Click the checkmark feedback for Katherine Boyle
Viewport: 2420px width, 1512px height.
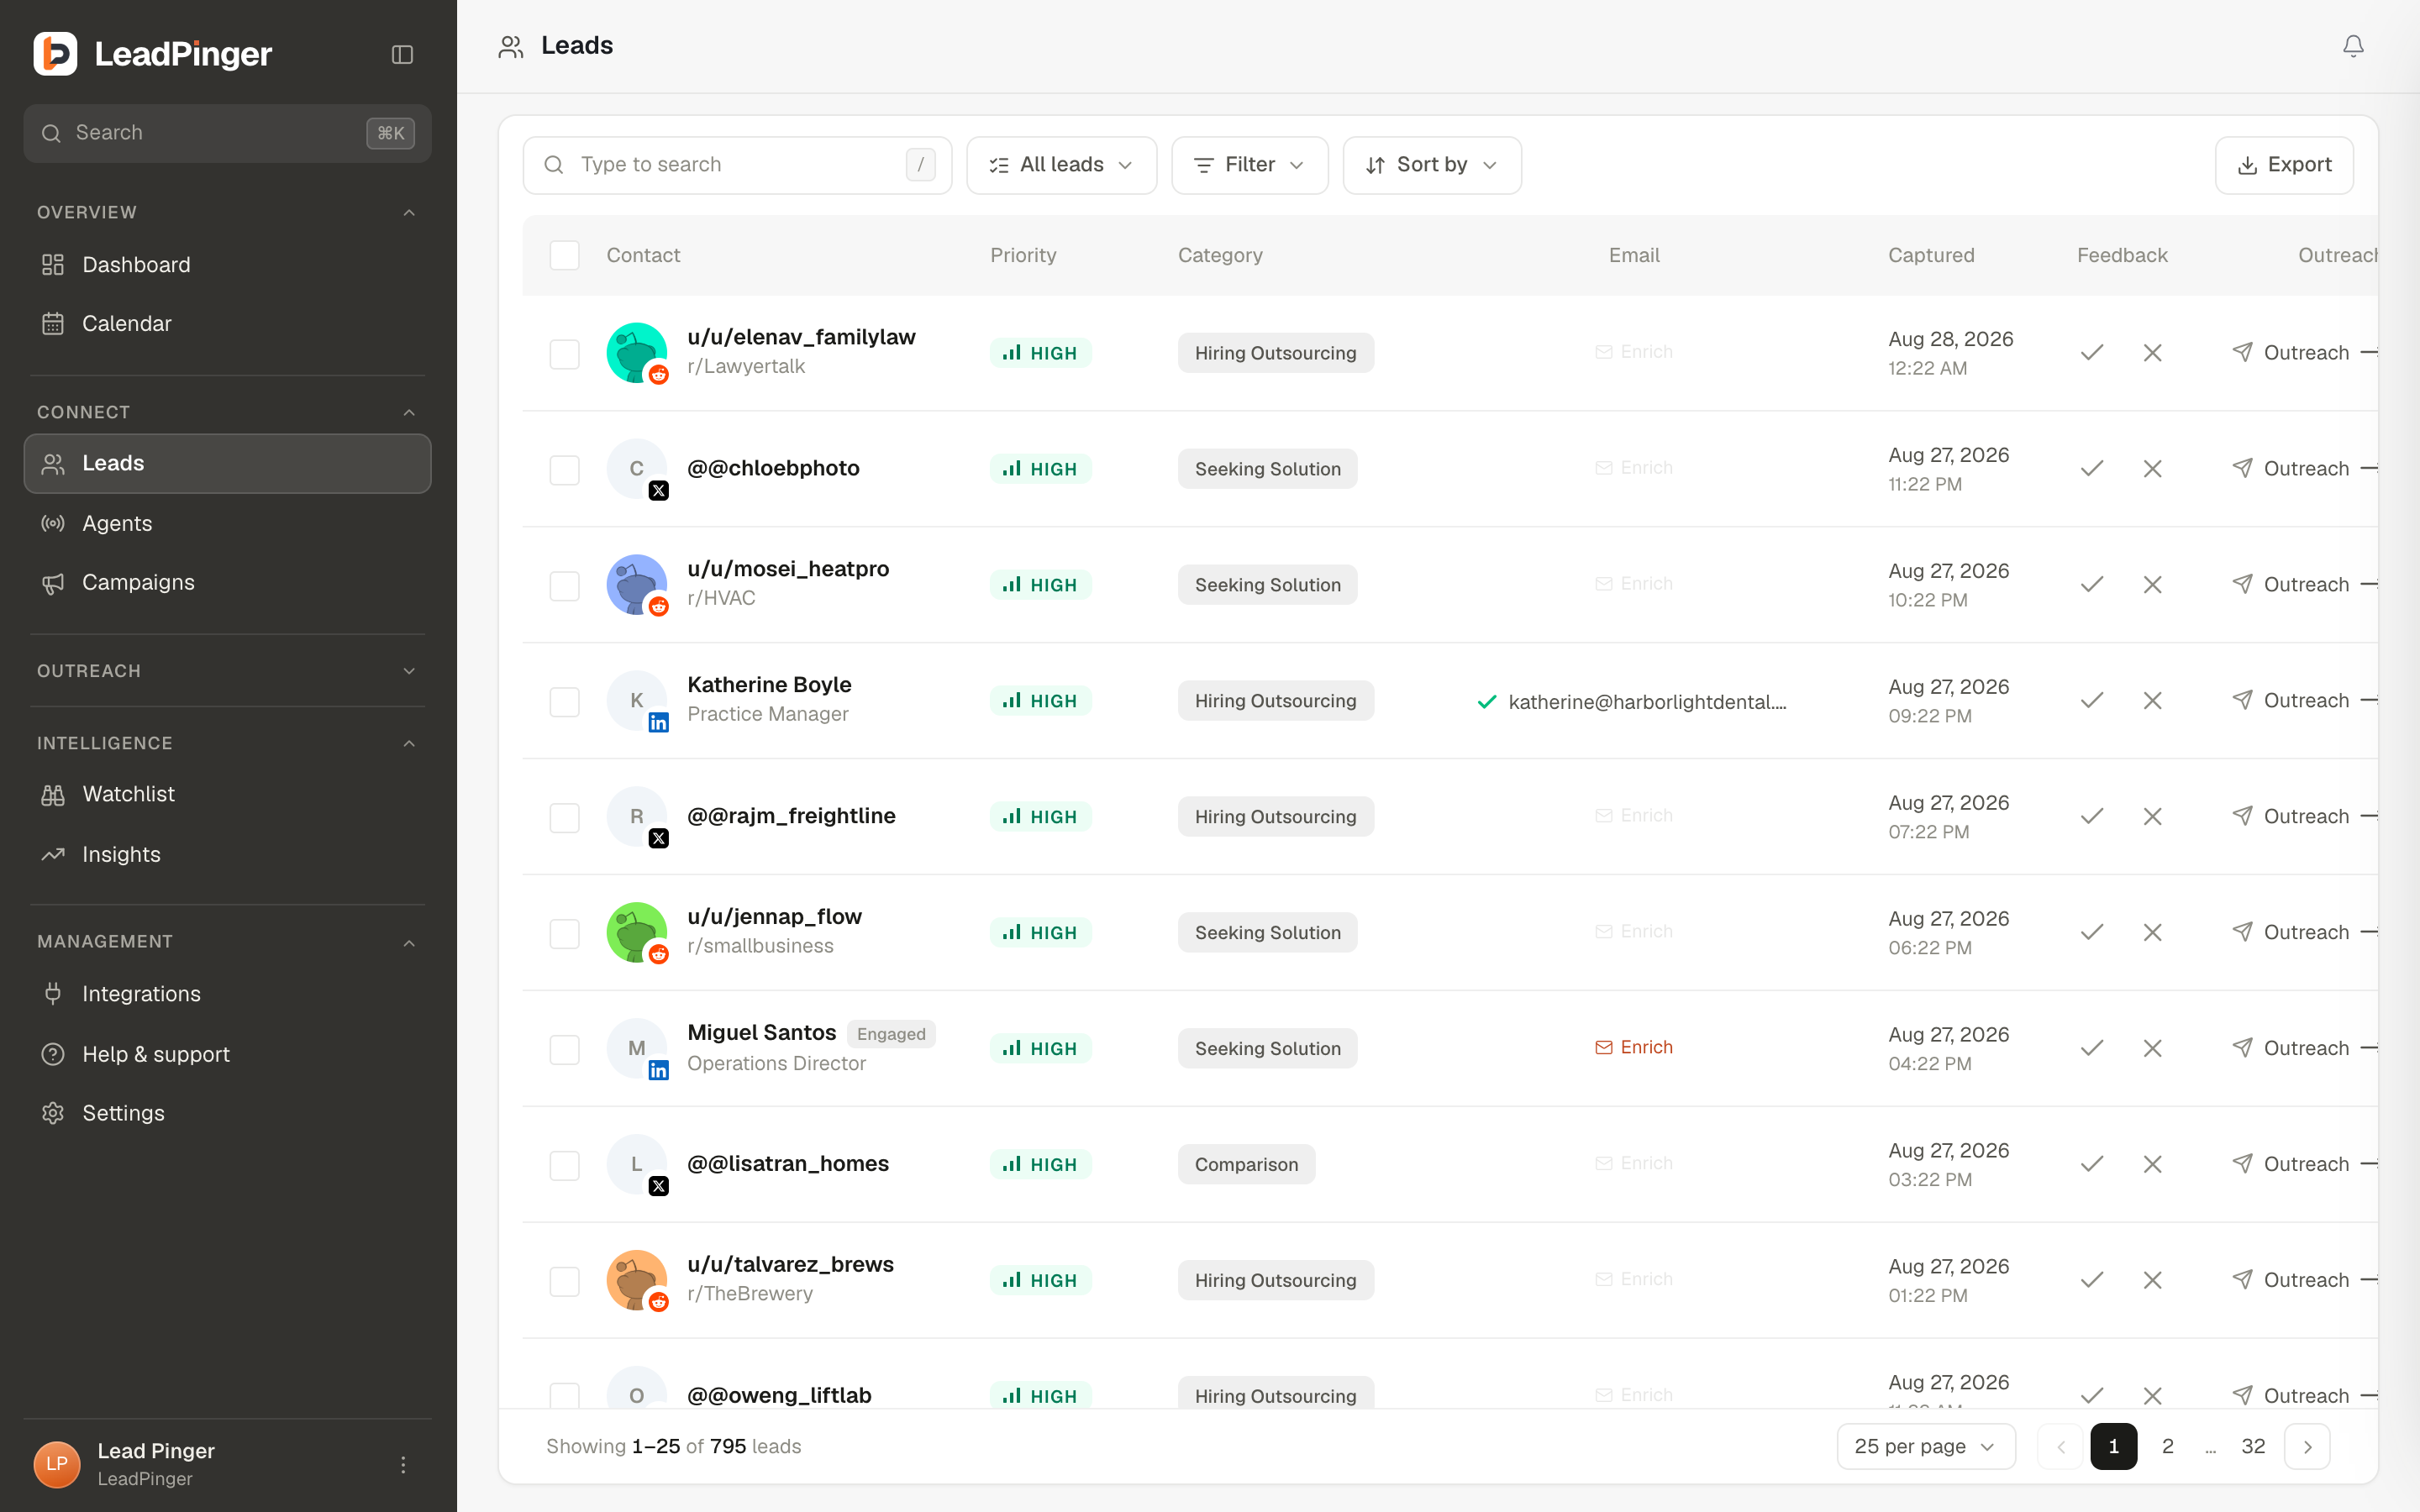click(2091, 701)
